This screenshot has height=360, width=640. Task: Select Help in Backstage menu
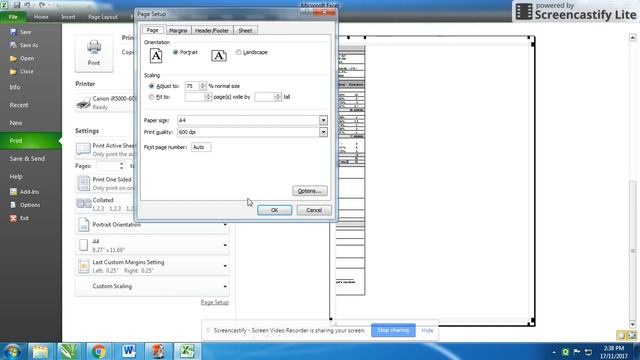click(x=16, y=176)
